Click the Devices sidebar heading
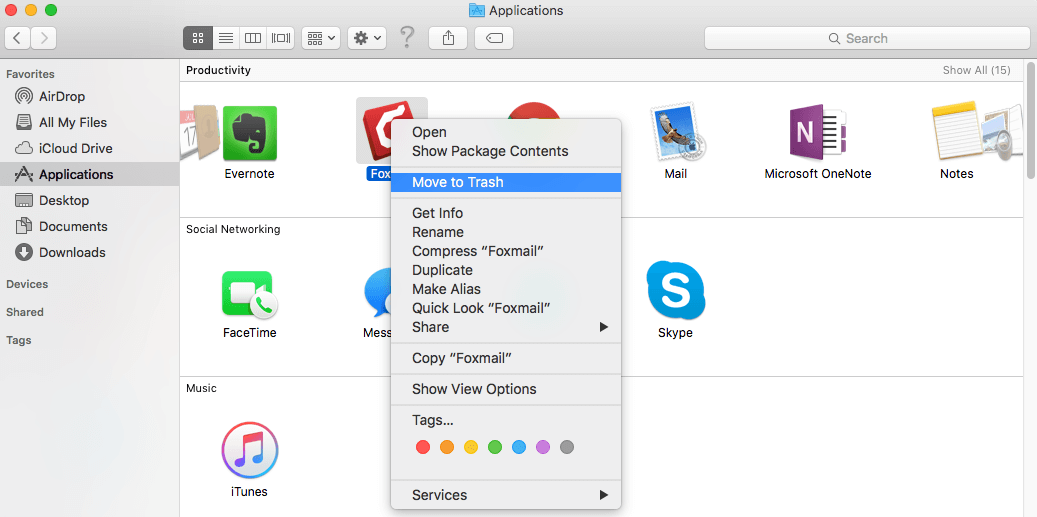 pos(27,284)
